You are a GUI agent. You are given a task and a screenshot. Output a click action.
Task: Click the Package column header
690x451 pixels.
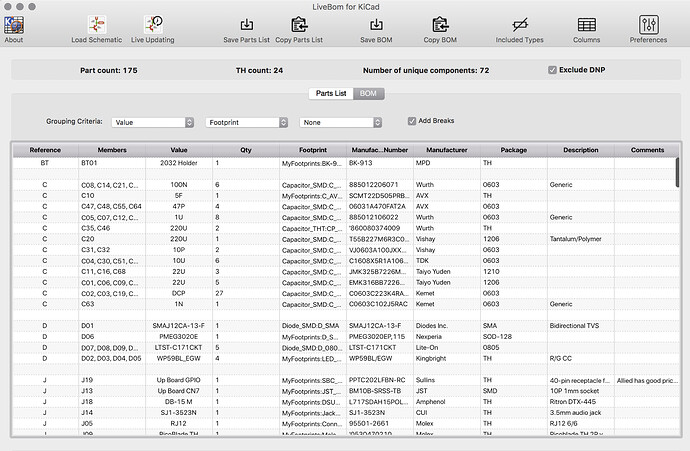(514, 150)
